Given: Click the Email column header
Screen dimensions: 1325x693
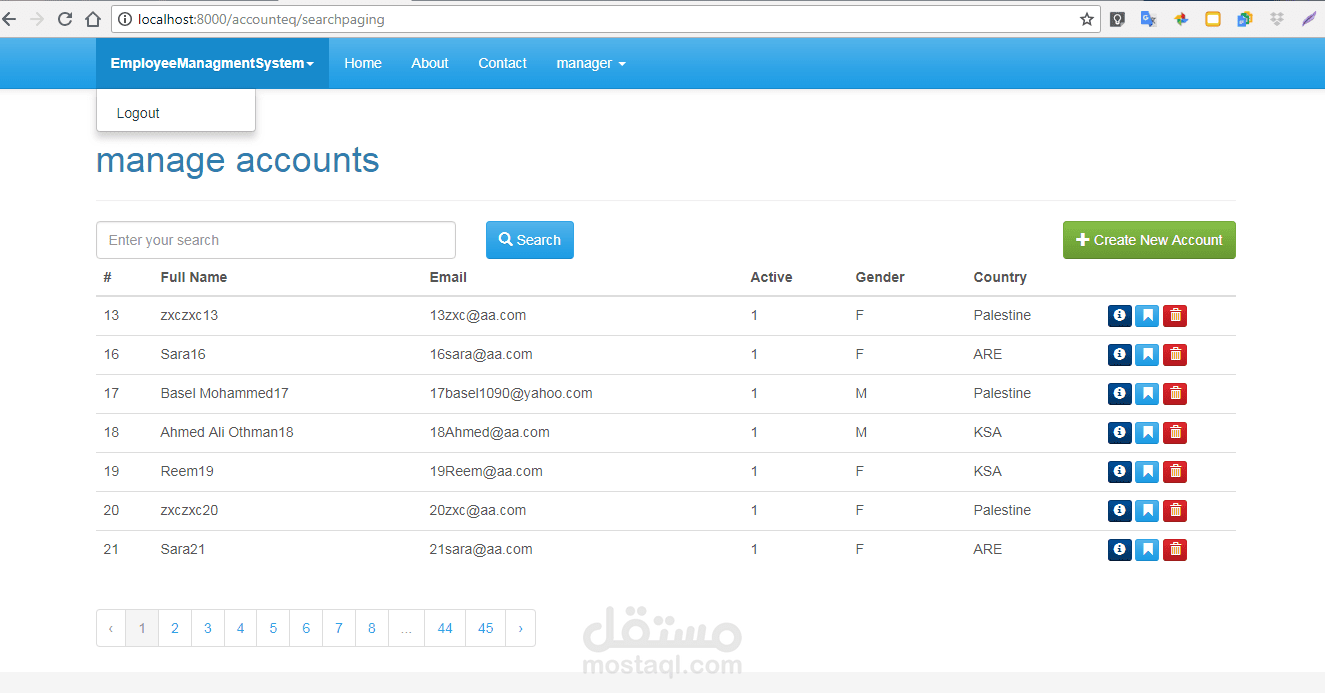Looking at the screenshot, I should (448, 277).
